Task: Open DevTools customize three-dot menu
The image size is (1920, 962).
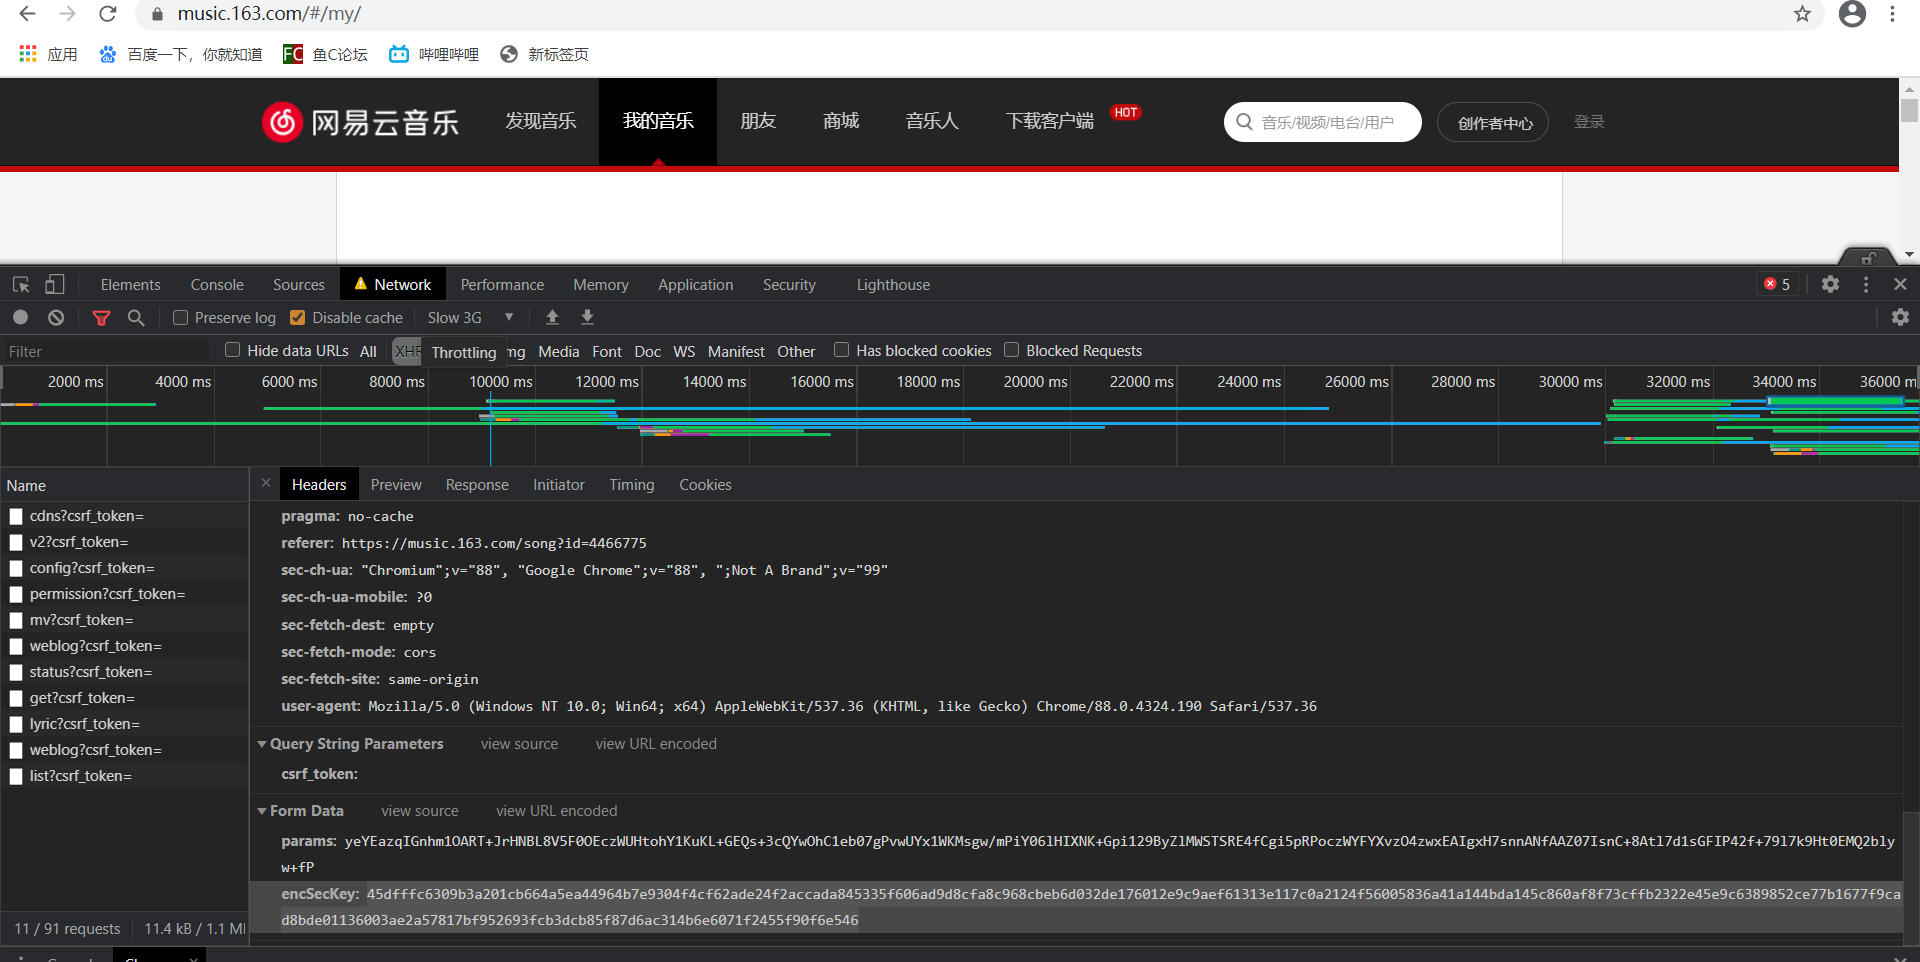Action: tap(1866, 285)
